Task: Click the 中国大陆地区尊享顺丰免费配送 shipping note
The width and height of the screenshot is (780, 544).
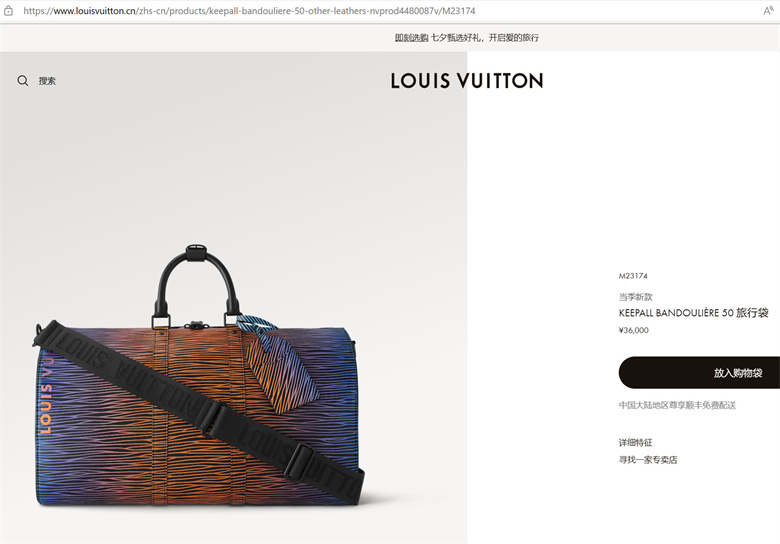Action: coord(677,405)
